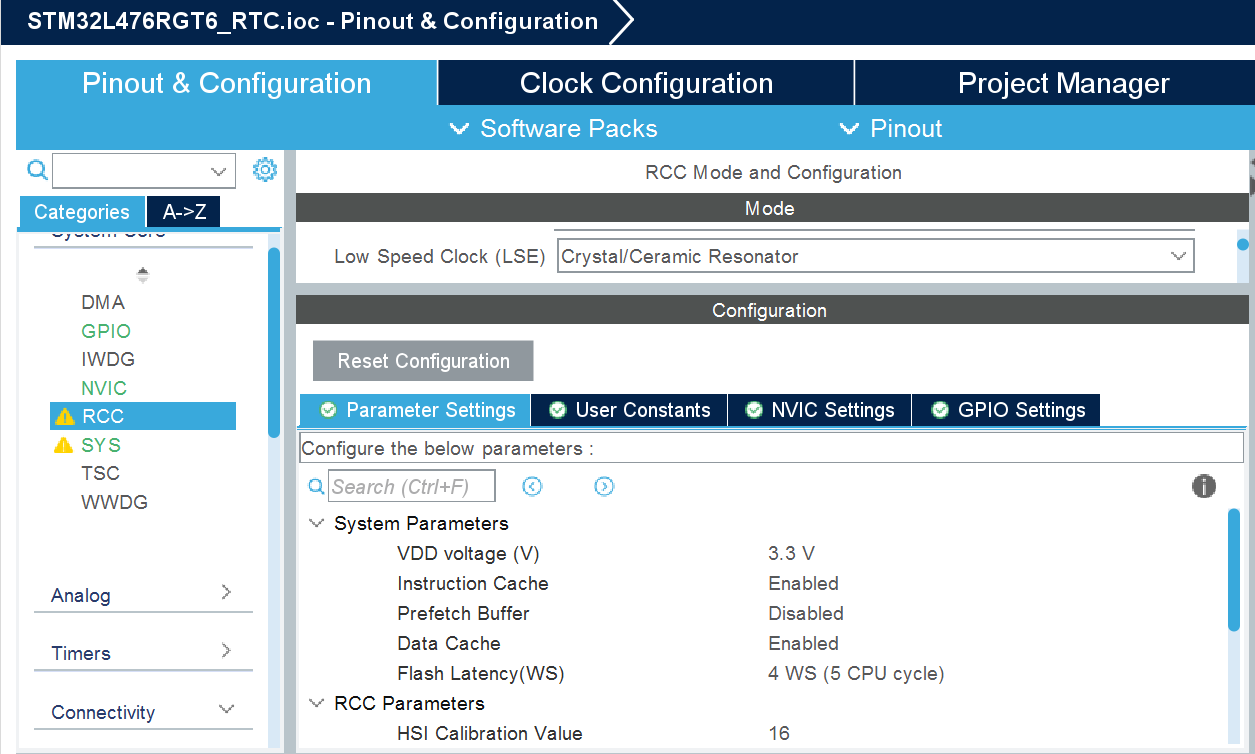Click the Instruction Cache Enabled value
The image size is (1255, 754).
click(804, 583)
